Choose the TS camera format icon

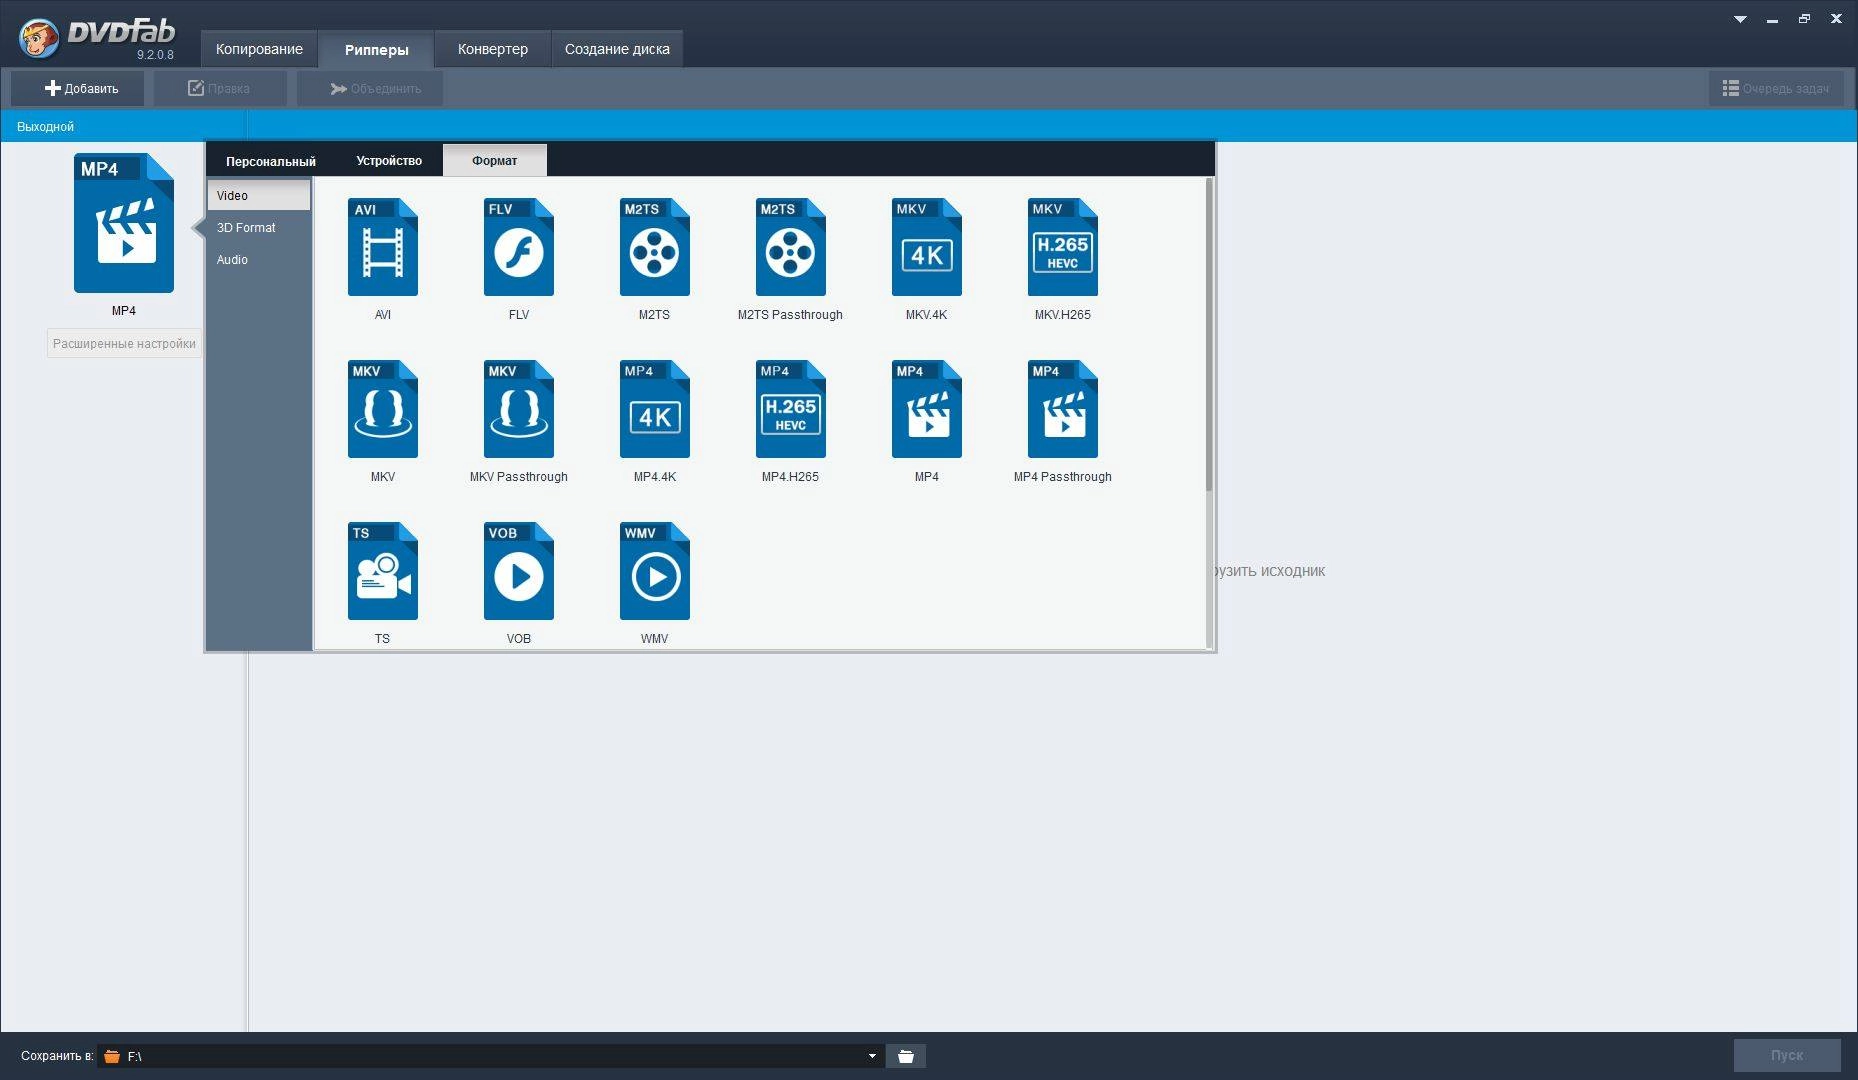pyautogui.click(x=383, y=571)
